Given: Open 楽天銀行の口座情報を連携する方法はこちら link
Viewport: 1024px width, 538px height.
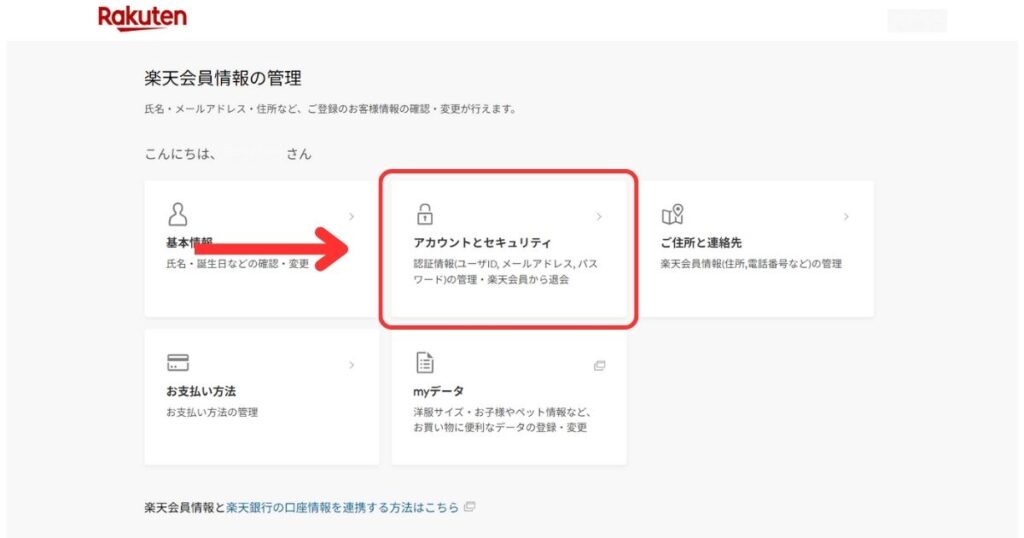Looking at the screenshot, I should pos(342,507).
